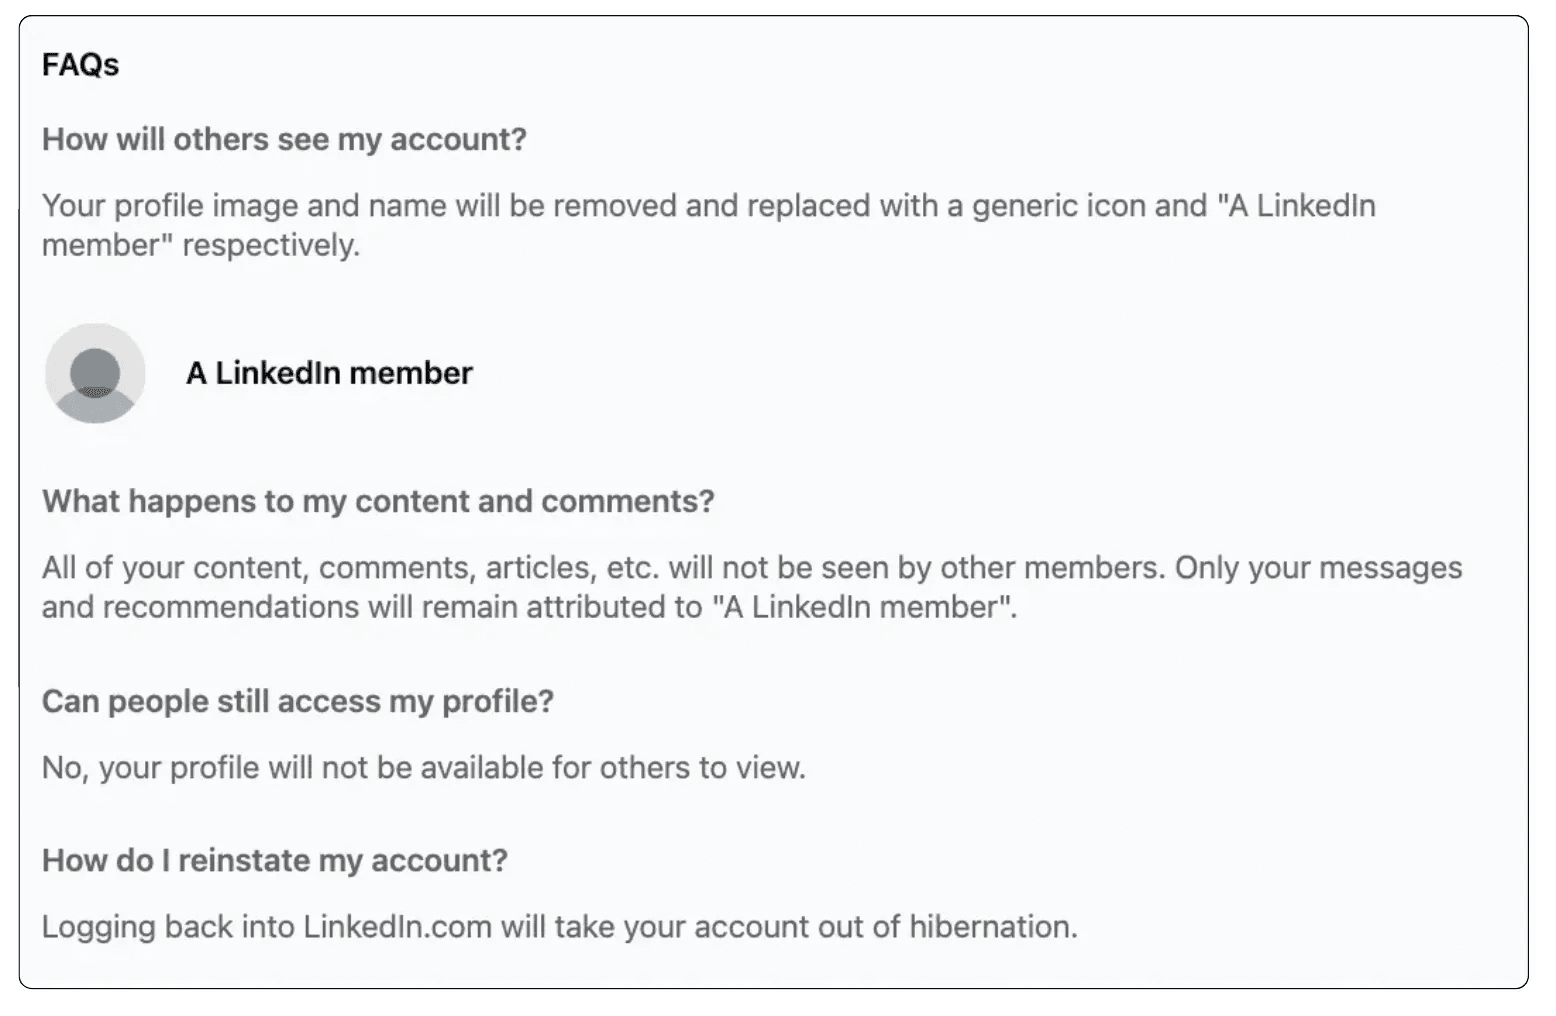This screenshot has width=1556, height=1016.
Task: Click the text 'member" respectively.'
Action: coord(201,245)
